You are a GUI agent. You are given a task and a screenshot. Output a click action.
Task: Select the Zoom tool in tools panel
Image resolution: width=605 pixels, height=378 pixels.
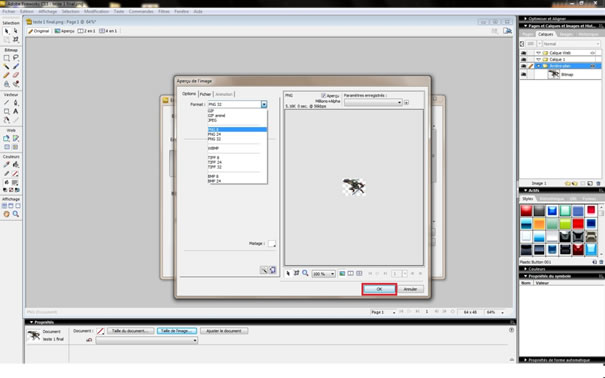16,214
